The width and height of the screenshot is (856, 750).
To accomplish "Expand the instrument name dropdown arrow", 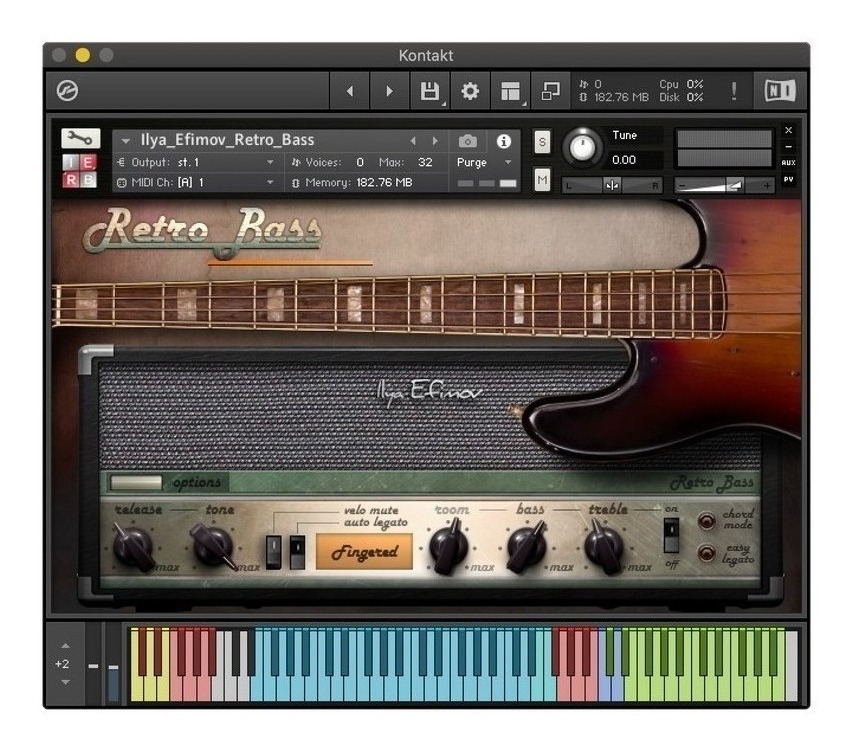I will [126, 141].
